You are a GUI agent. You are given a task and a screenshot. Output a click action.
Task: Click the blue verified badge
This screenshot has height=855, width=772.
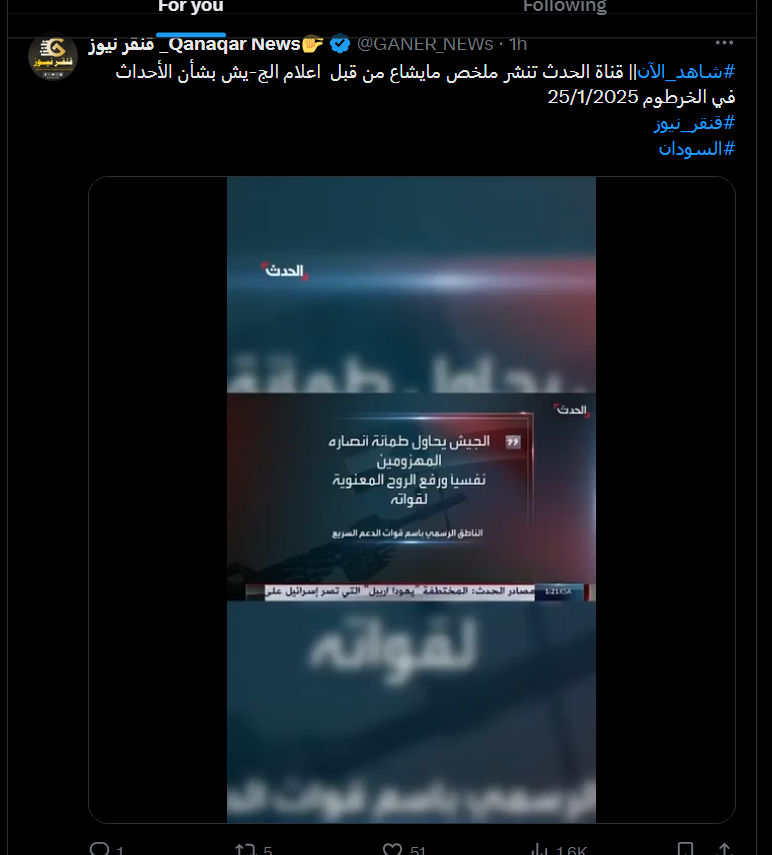(340, 44)
